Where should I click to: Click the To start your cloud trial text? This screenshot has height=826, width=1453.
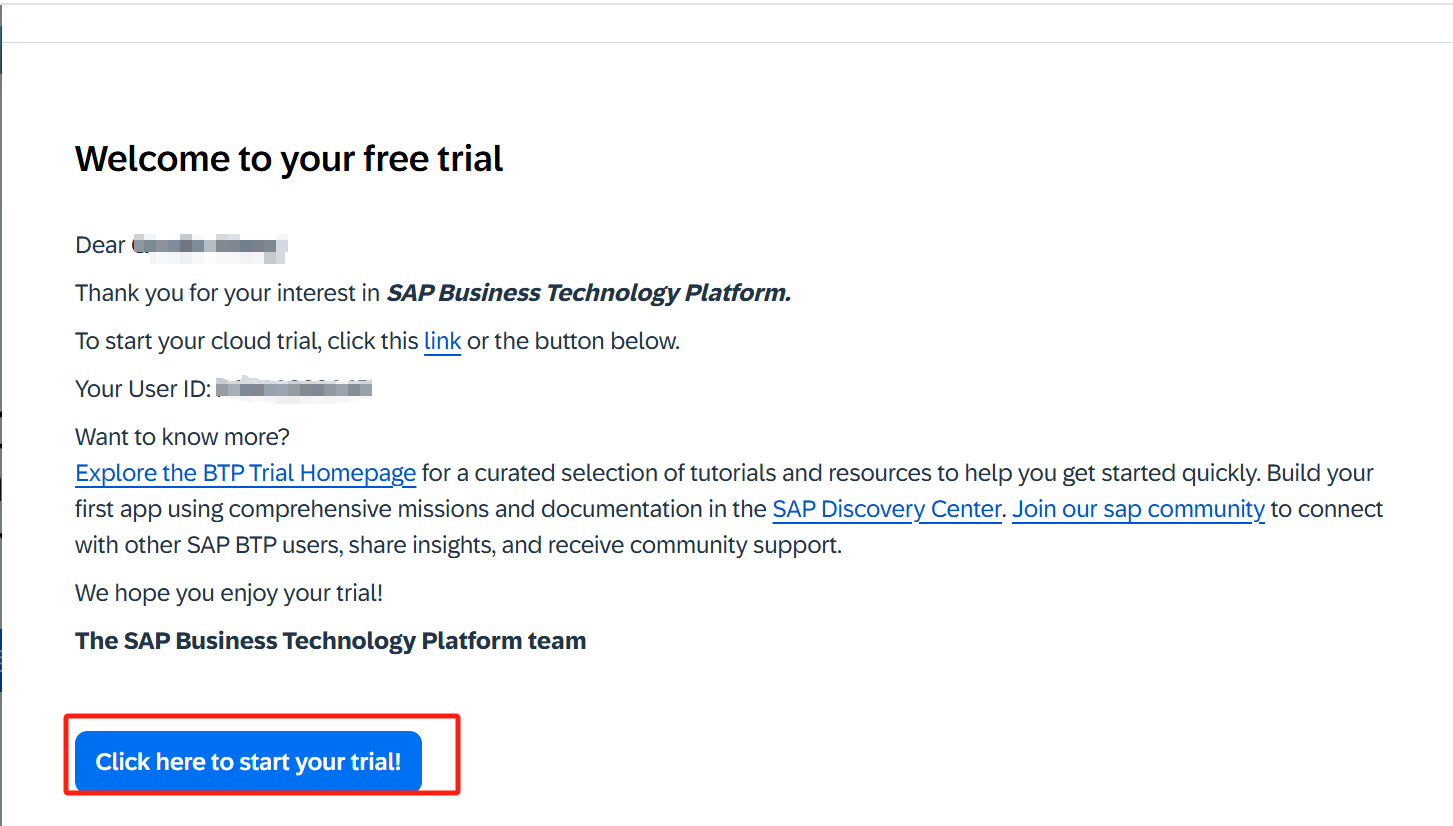pos(246,341)
